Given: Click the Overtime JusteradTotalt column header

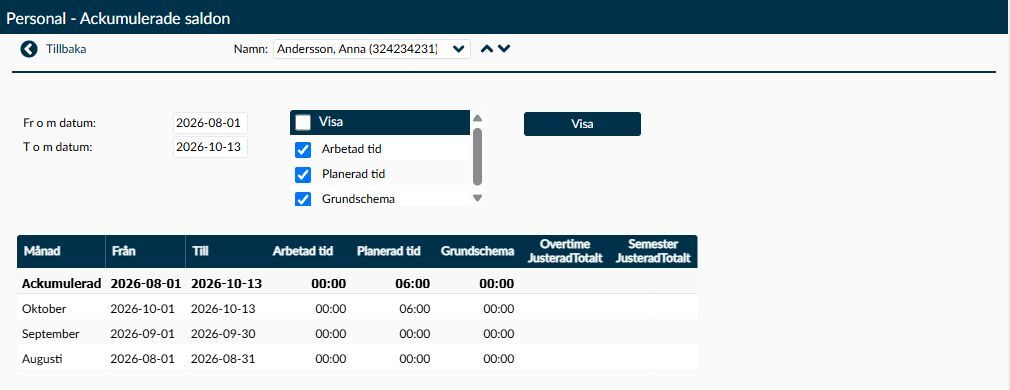Looking at the screenshot, I should (565, 251).
